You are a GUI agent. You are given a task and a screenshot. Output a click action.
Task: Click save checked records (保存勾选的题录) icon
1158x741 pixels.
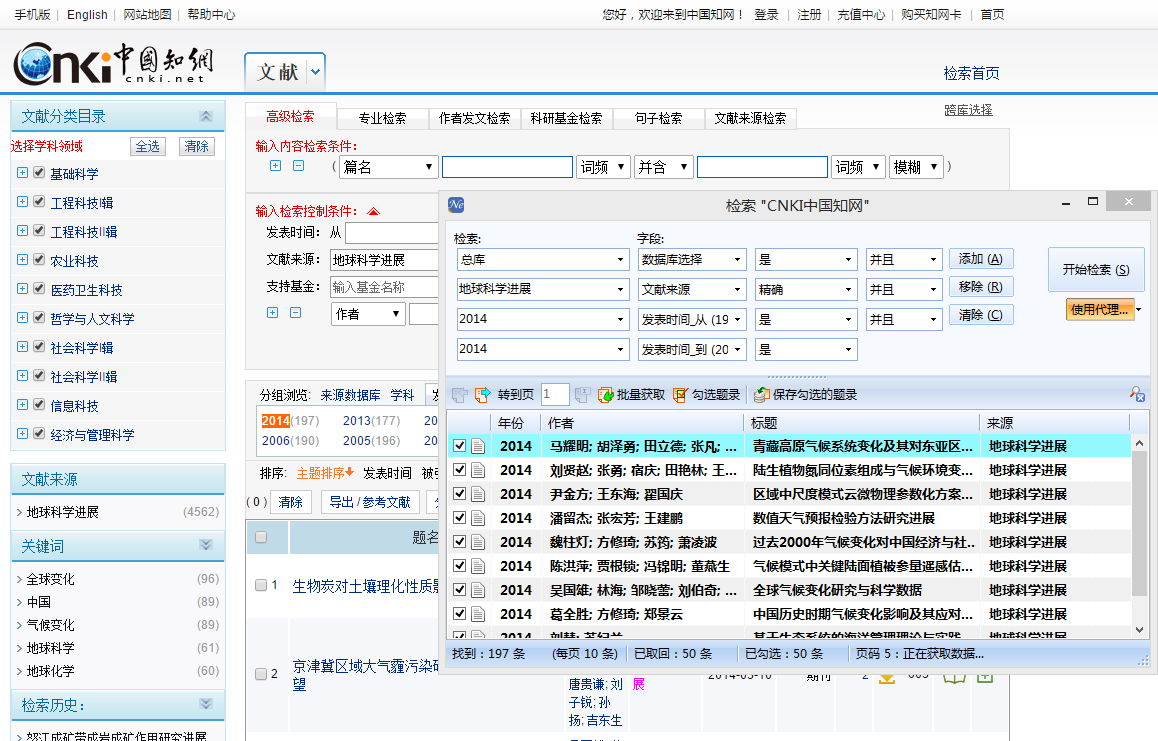tap(761, 395)
